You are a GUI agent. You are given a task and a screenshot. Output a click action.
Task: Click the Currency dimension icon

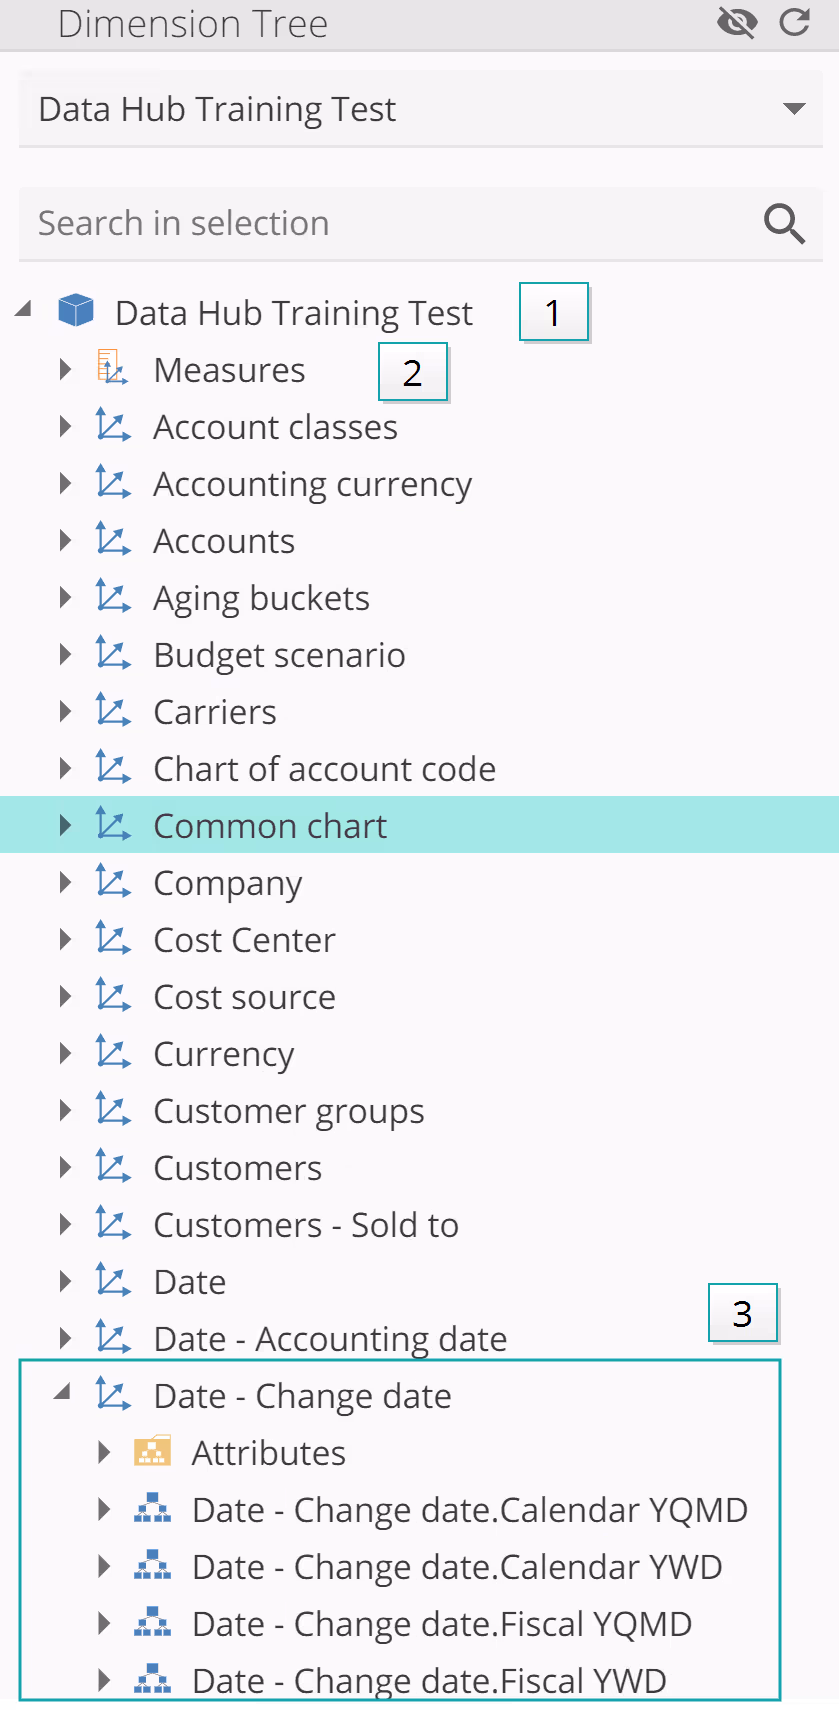click(x=113, y=1053)
